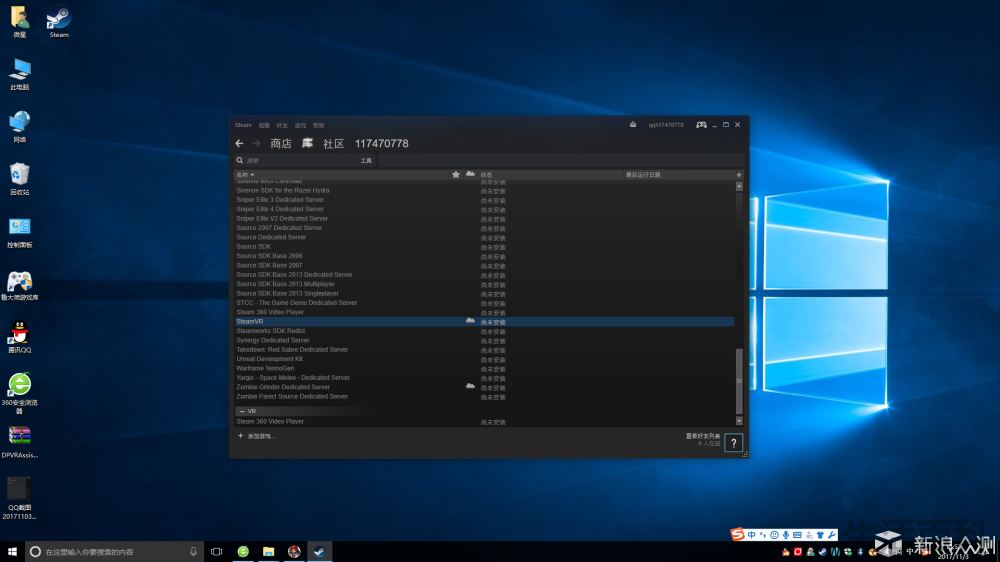Sort library by the favorites star column
Image resolution: width=1000 pixels, height=562 pixels.
(455, 174)
